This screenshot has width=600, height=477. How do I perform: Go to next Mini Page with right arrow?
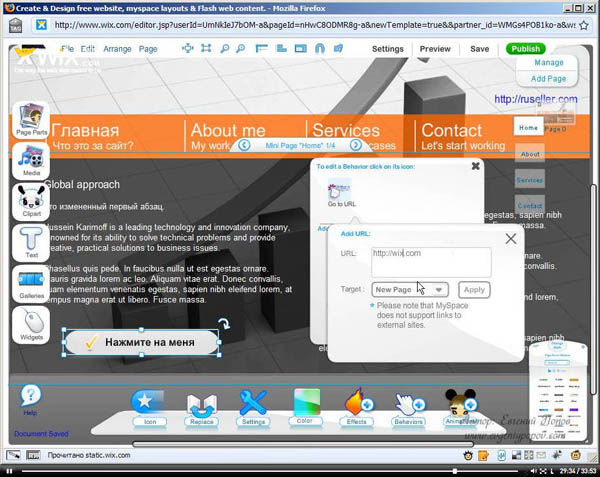tap(355, 146)
